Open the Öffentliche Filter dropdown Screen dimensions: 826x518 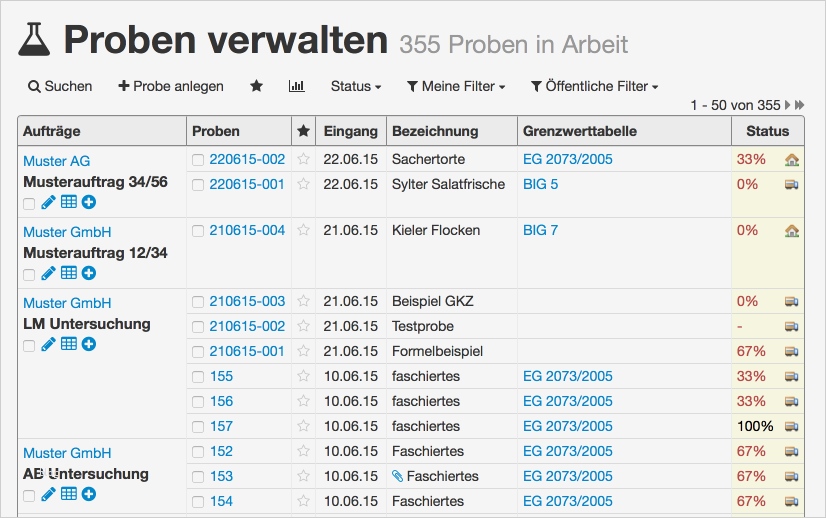point(594,86)
